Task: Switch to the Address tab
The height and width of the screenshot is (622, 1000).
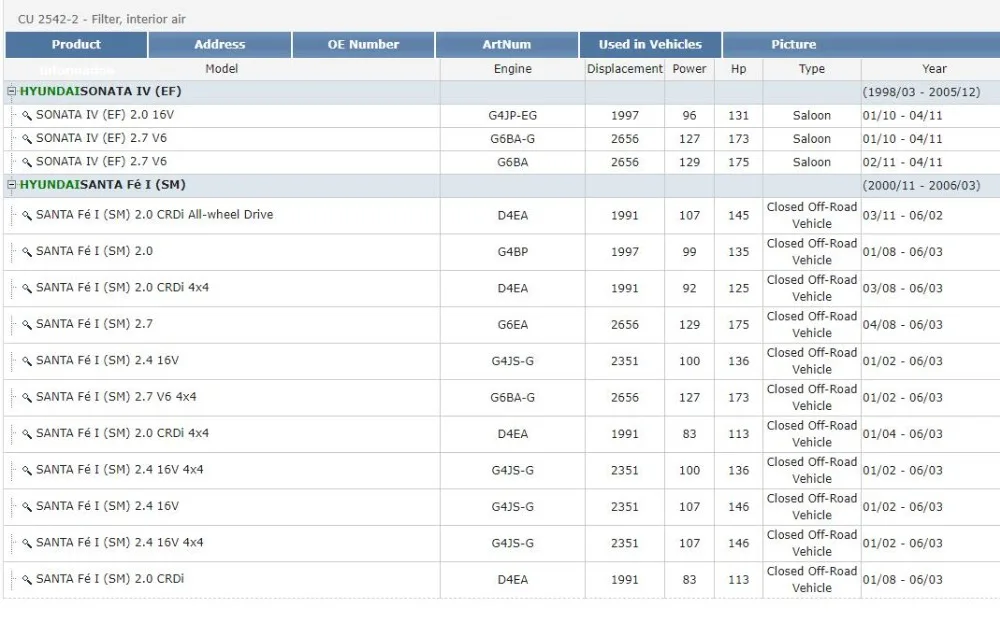Action: (x=219, y=45)
